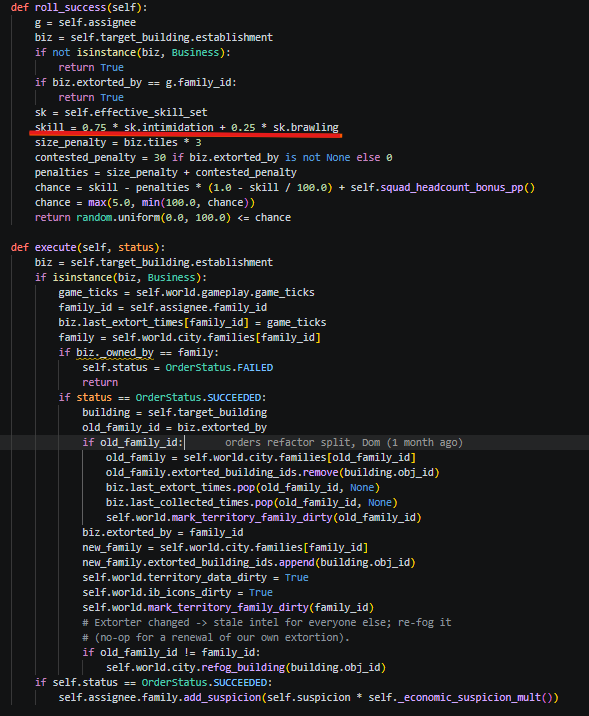Viewport: 589px width, 716px height.
Task: Click '# Extorter changed' comment line
Action: tap(267, 622)
